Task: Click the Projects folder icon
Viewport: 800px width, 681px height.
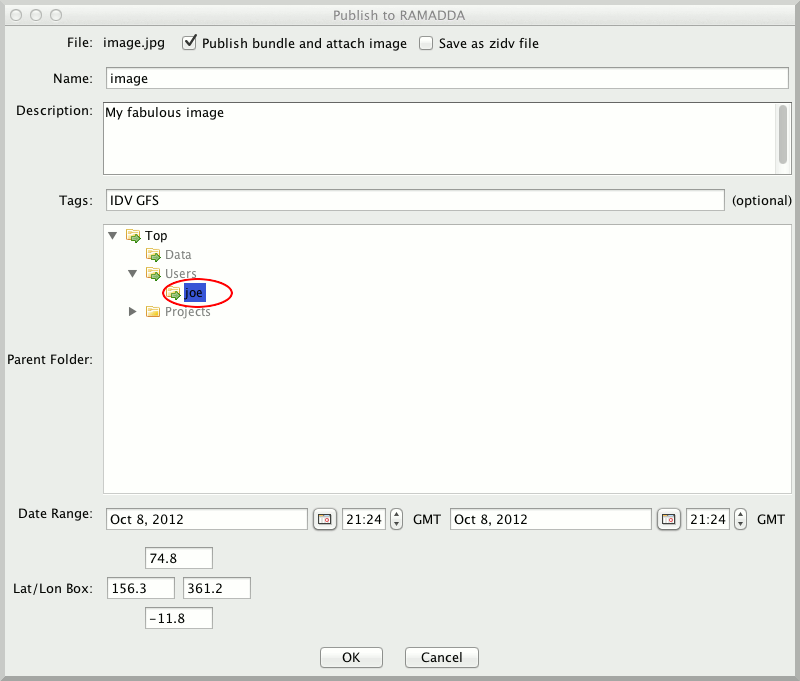Action: [x=153, y=312]
